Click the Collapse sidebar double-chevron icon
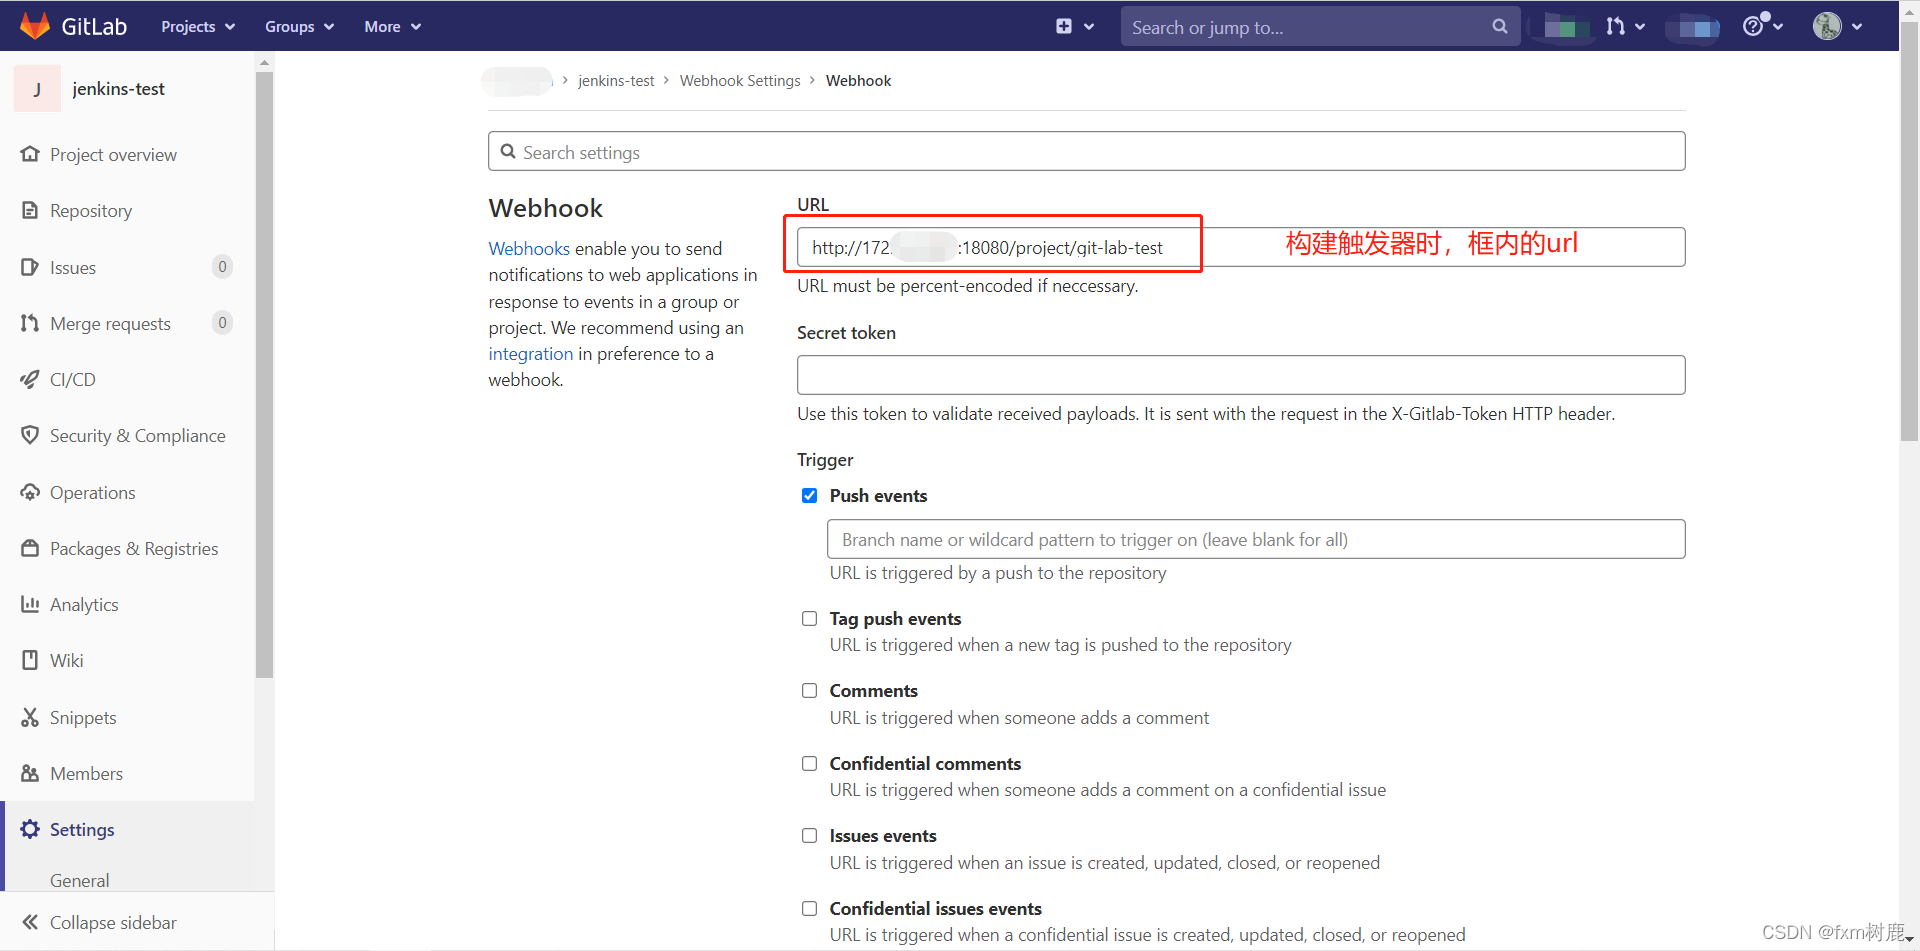The image size is (1920, 951). point(30,922)
